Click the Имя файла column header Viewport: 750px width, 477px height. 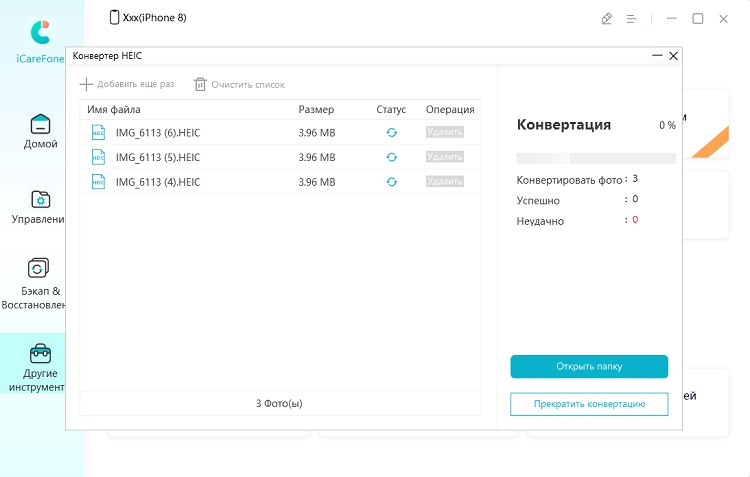pos(114,110)
